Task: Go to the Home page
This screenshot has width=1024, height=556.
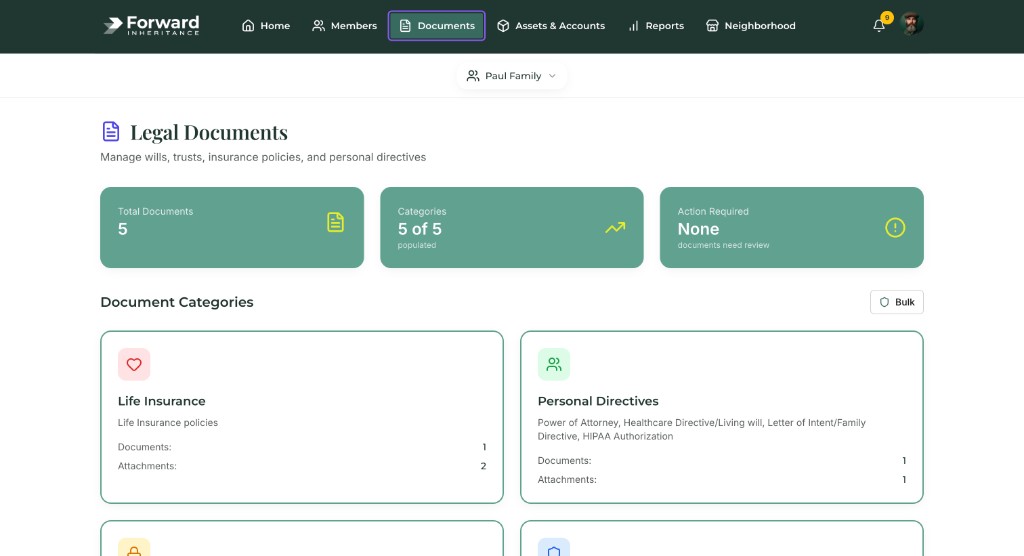Action: pyautogui.click(x=266, y=26)
